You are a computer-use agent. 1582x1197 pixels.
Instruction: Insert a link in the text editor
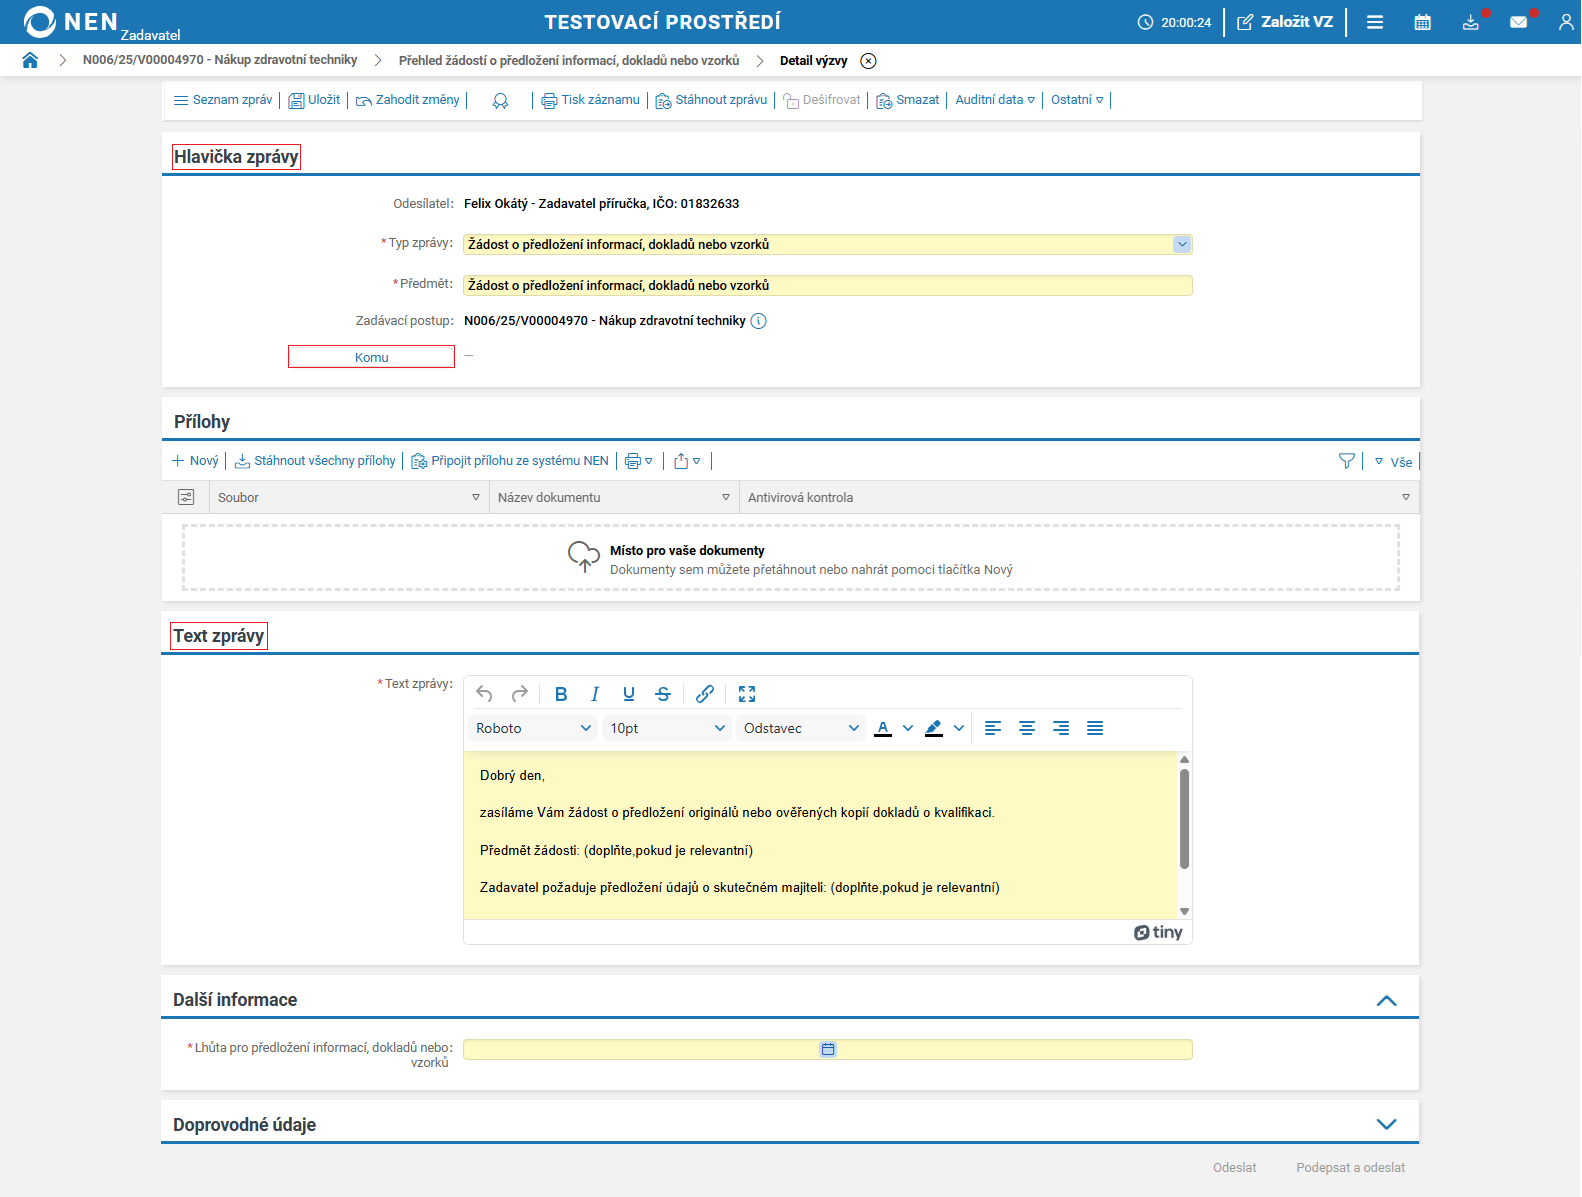705,694
